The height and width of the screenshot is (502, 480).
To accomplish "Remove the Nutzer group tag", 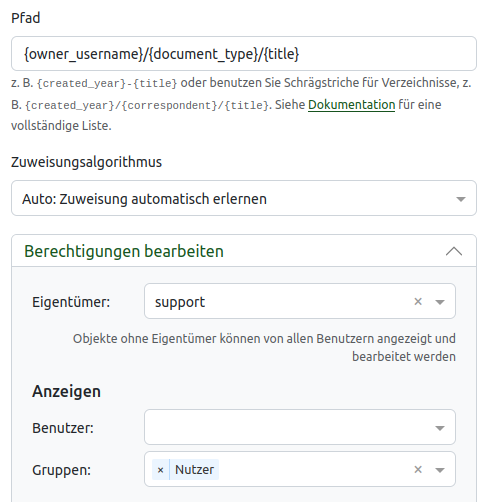I will (x=160, y=470).
